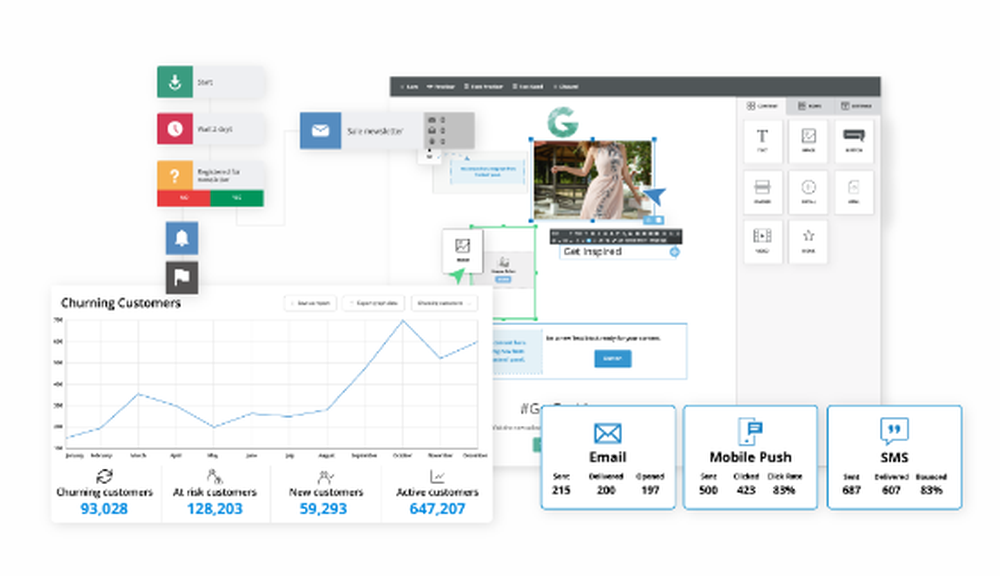The height and width of the screenshot is (576, 1000).
Task: Click the green G logo in email canvas
Action: coord(562,122)
